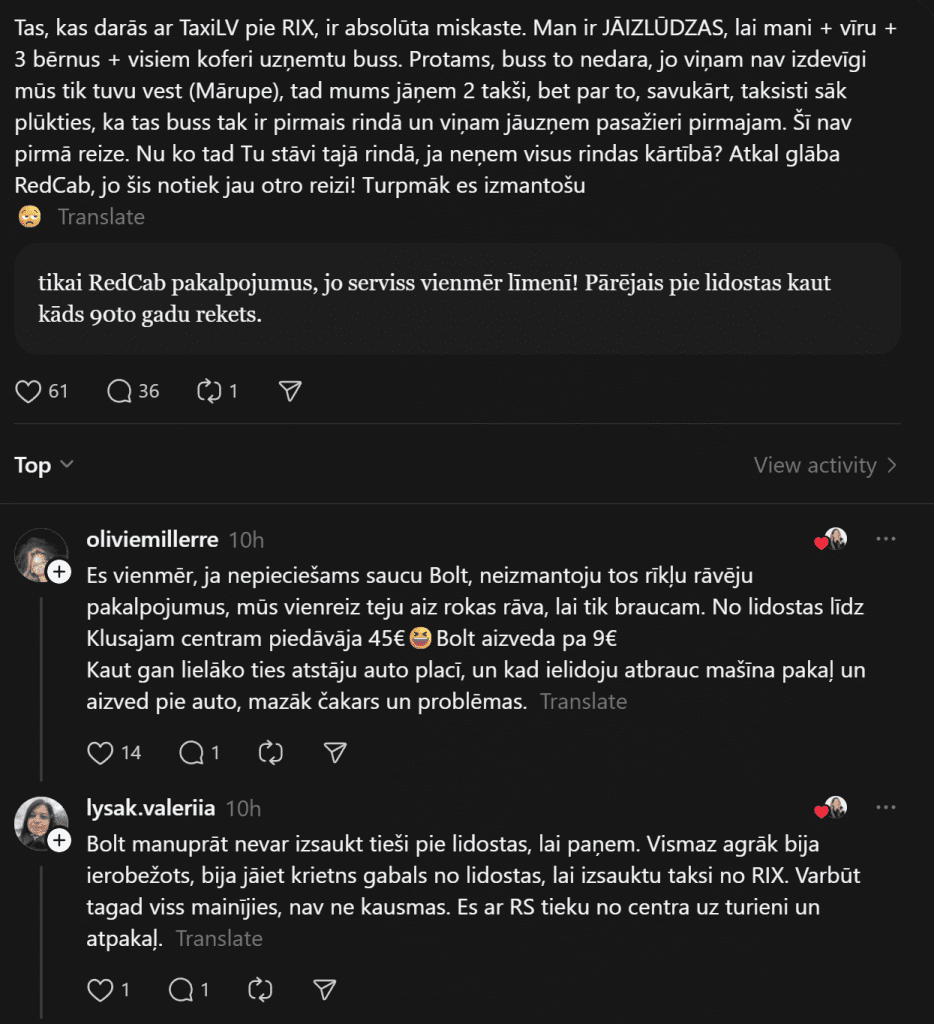Viewport: 934px width, 1024px height.
Task: Follow oliviemillerre via avatar plus badge
Action: click(59, 572)
